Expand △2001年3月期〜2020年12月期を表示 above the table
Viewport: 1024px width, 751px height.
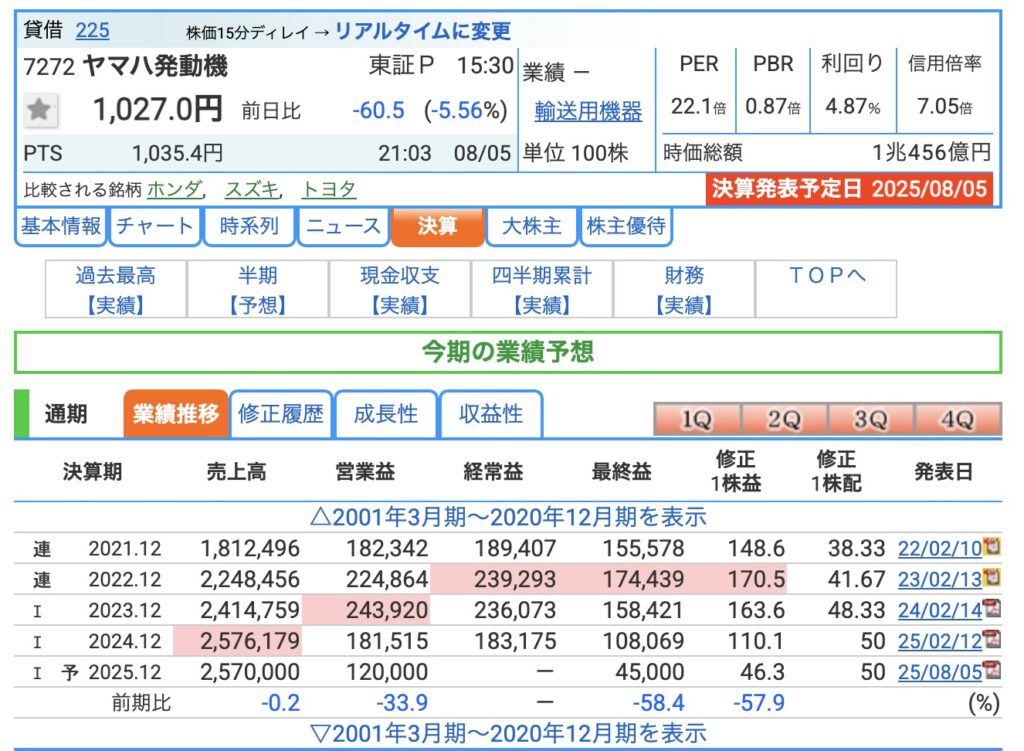point(508,517)
